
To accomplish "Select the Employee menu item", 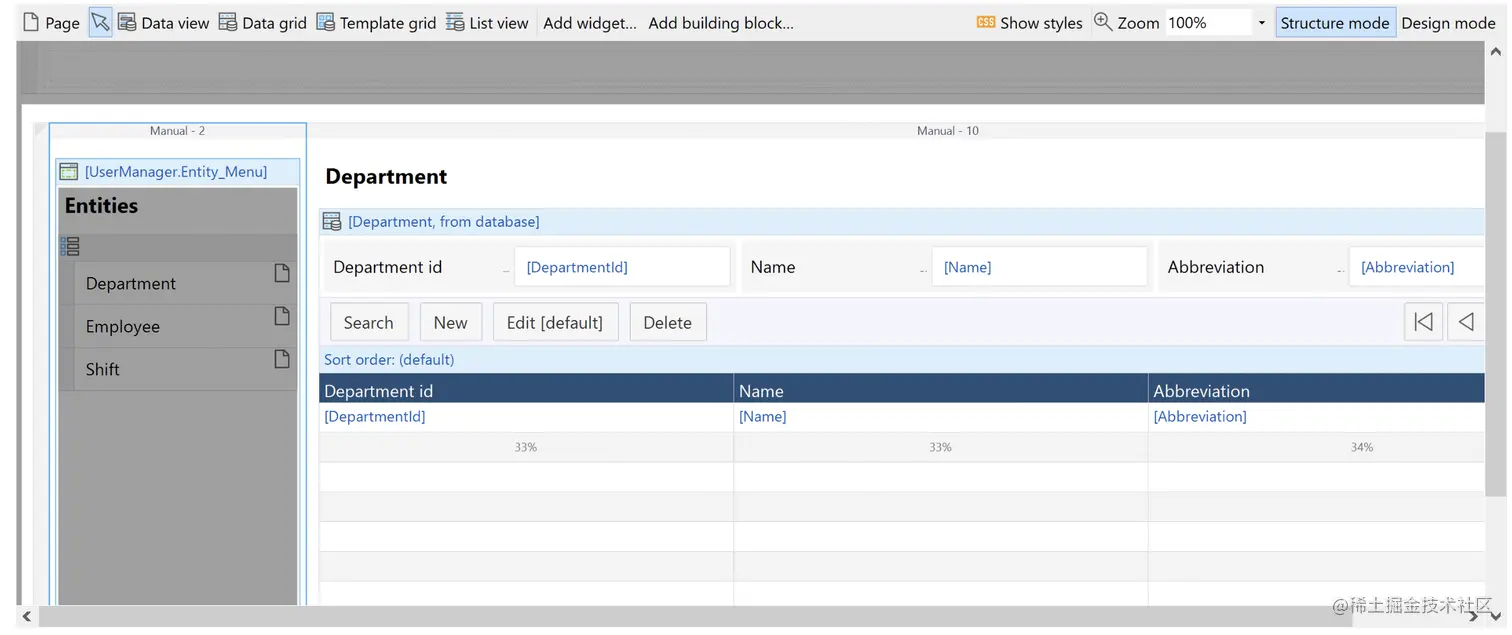I will [x=123, y=327].
